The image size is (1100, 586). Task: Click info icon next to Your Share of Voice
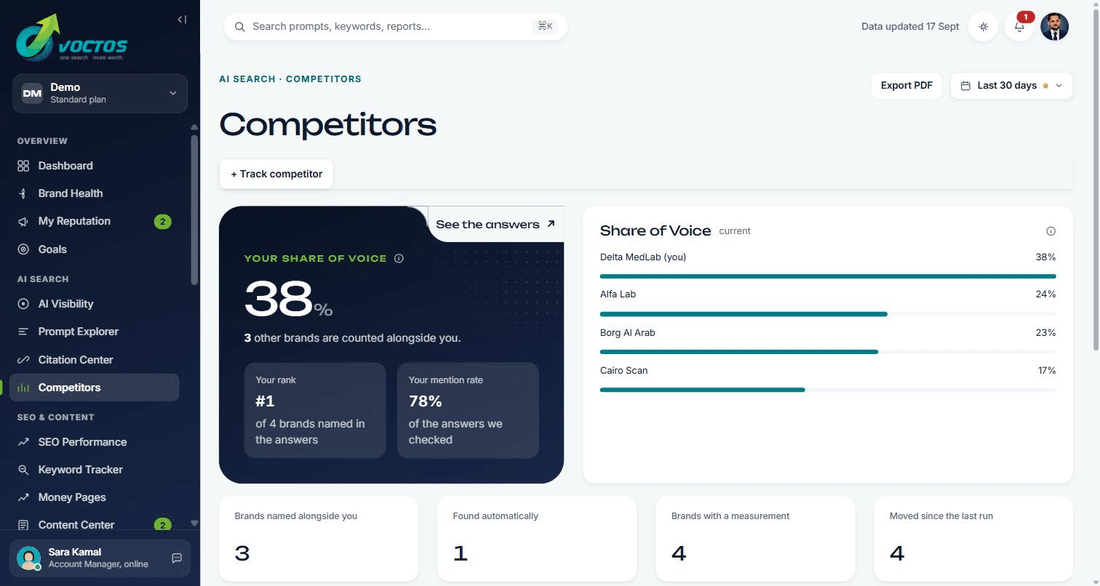398,258
